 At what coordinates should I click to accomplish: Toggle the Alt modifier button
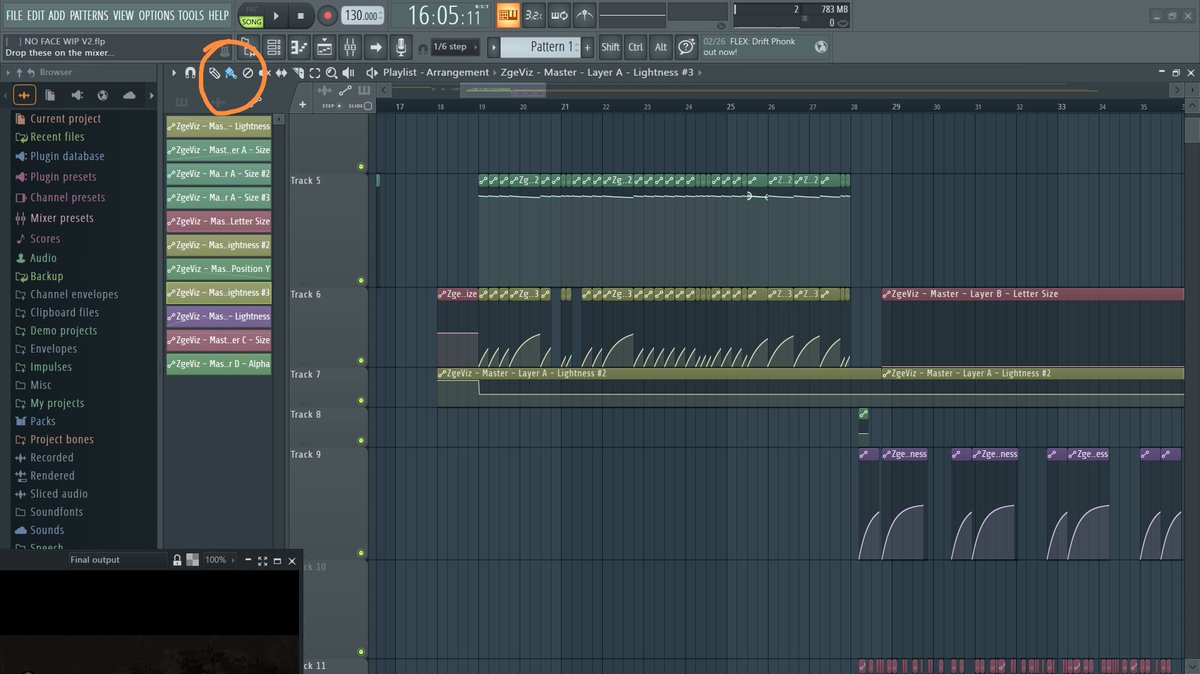pyautogui.click(x=660, y=47)
